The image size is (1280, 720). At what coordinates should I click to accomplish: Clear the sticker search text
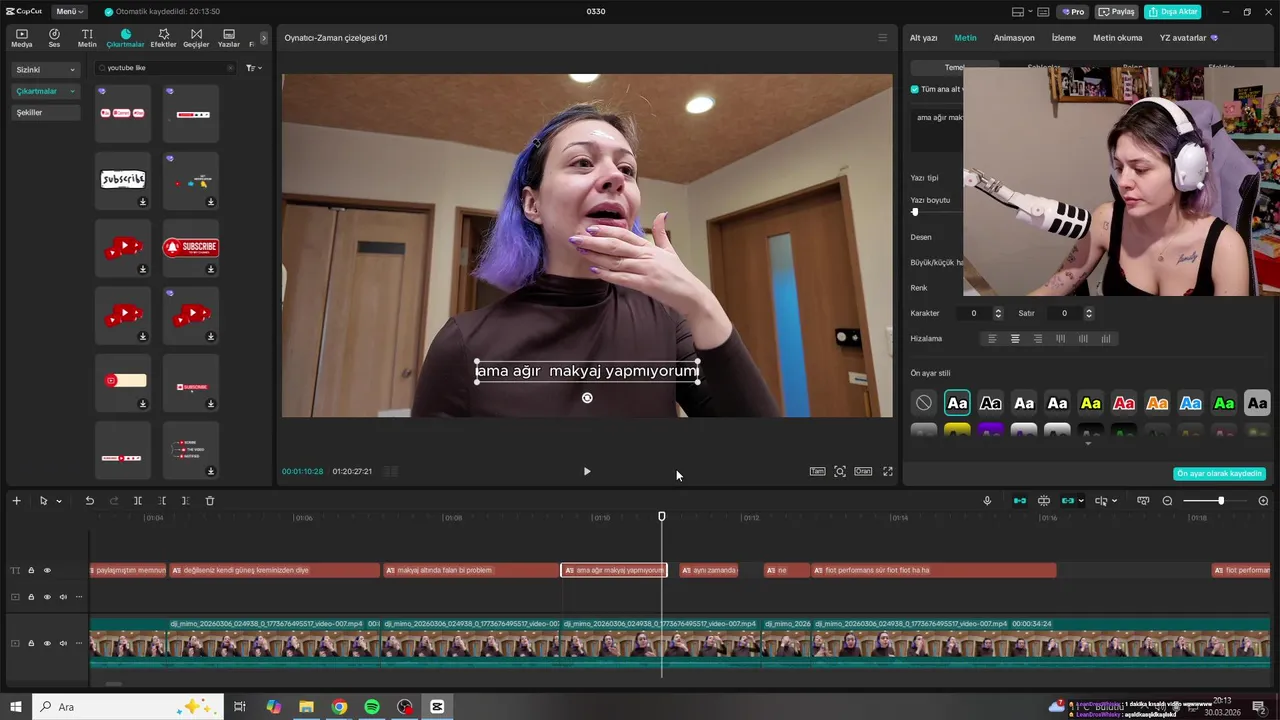230,68
